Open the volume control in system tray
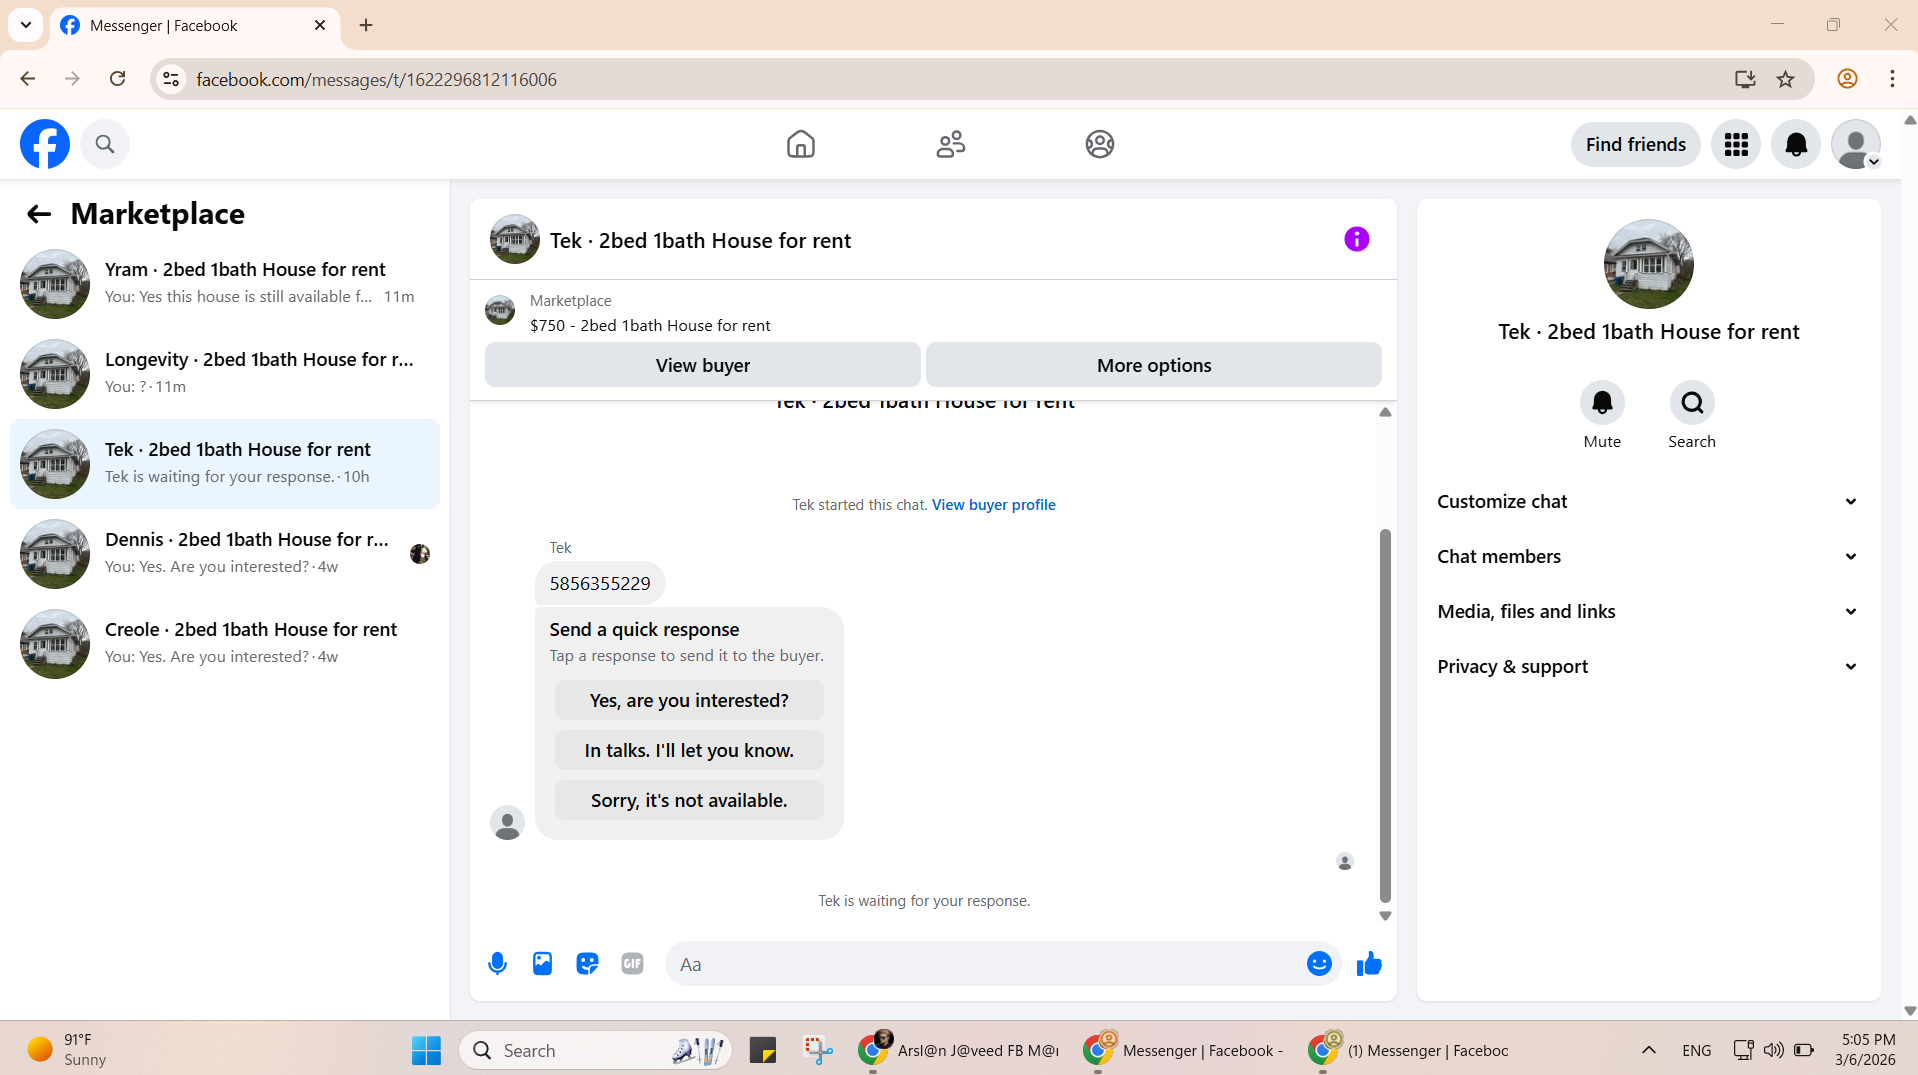The image size is (1918, 1075). (1773, 1050)
